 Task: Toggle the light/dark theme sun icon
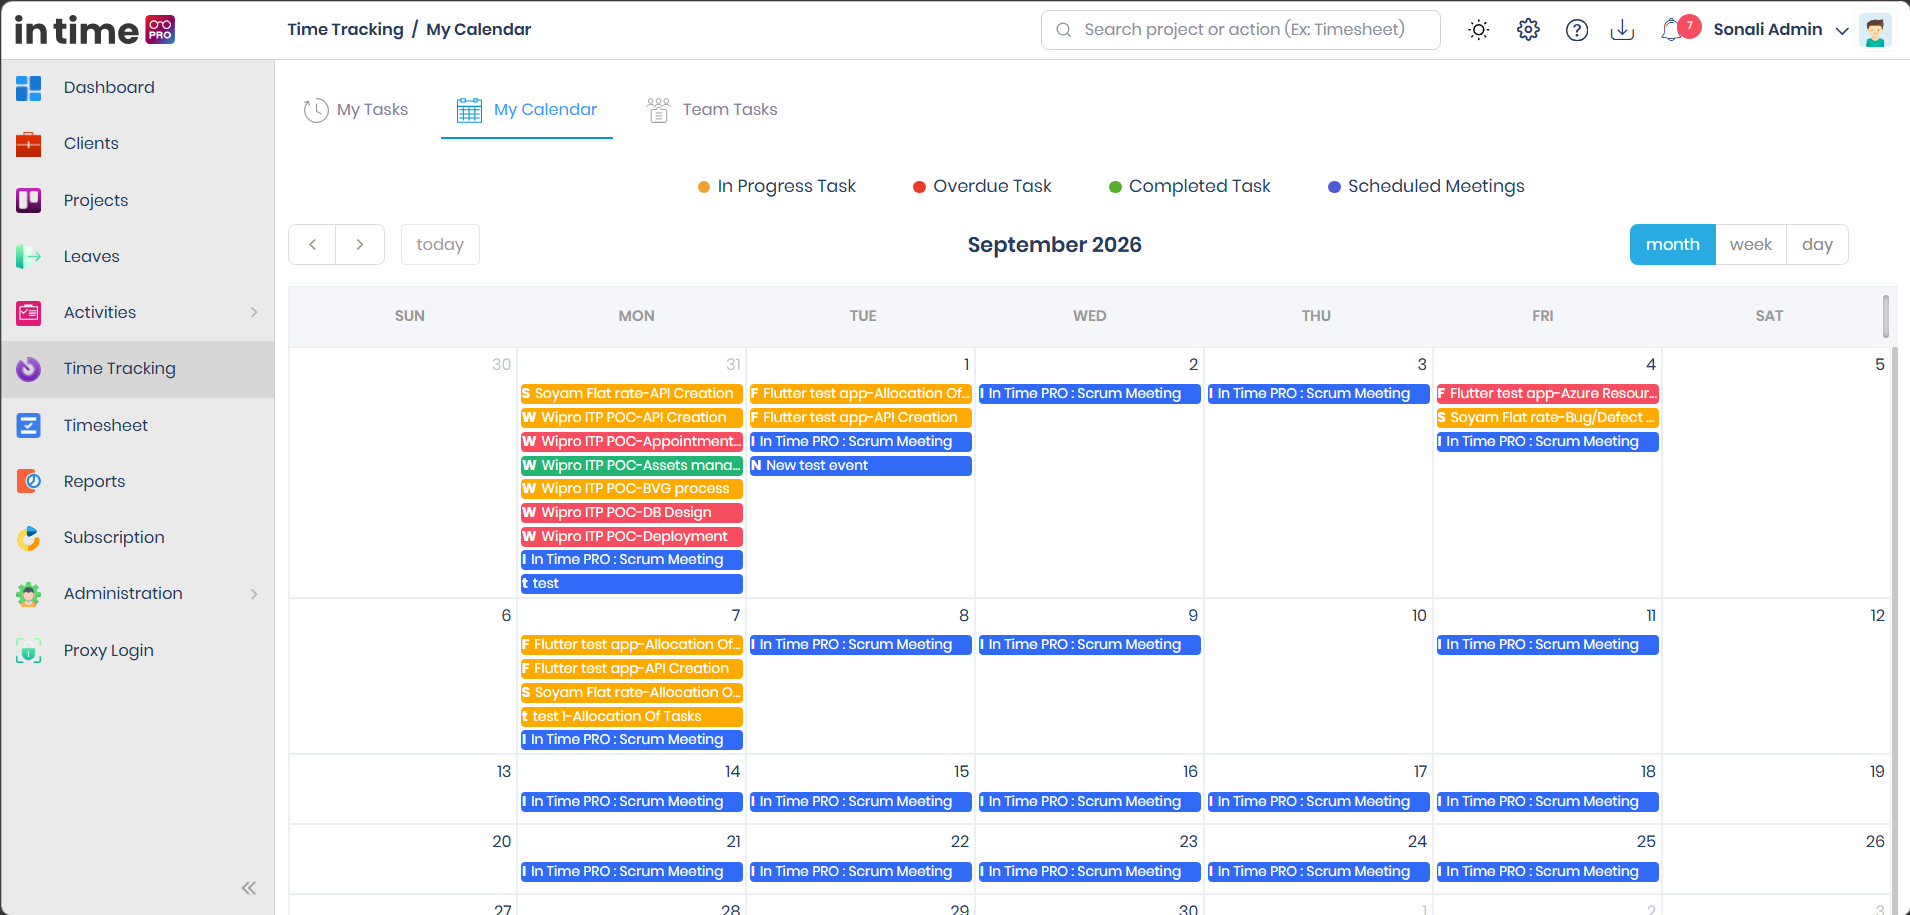click(1478, 30)
